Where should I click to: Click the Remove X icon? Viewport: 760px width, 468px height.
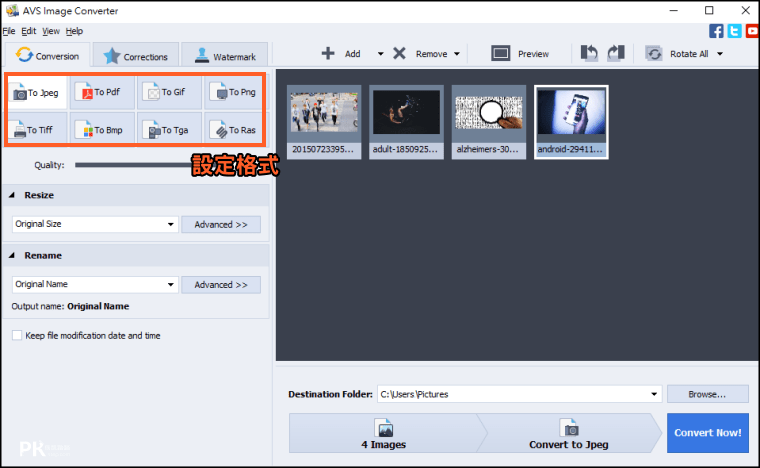399,53
